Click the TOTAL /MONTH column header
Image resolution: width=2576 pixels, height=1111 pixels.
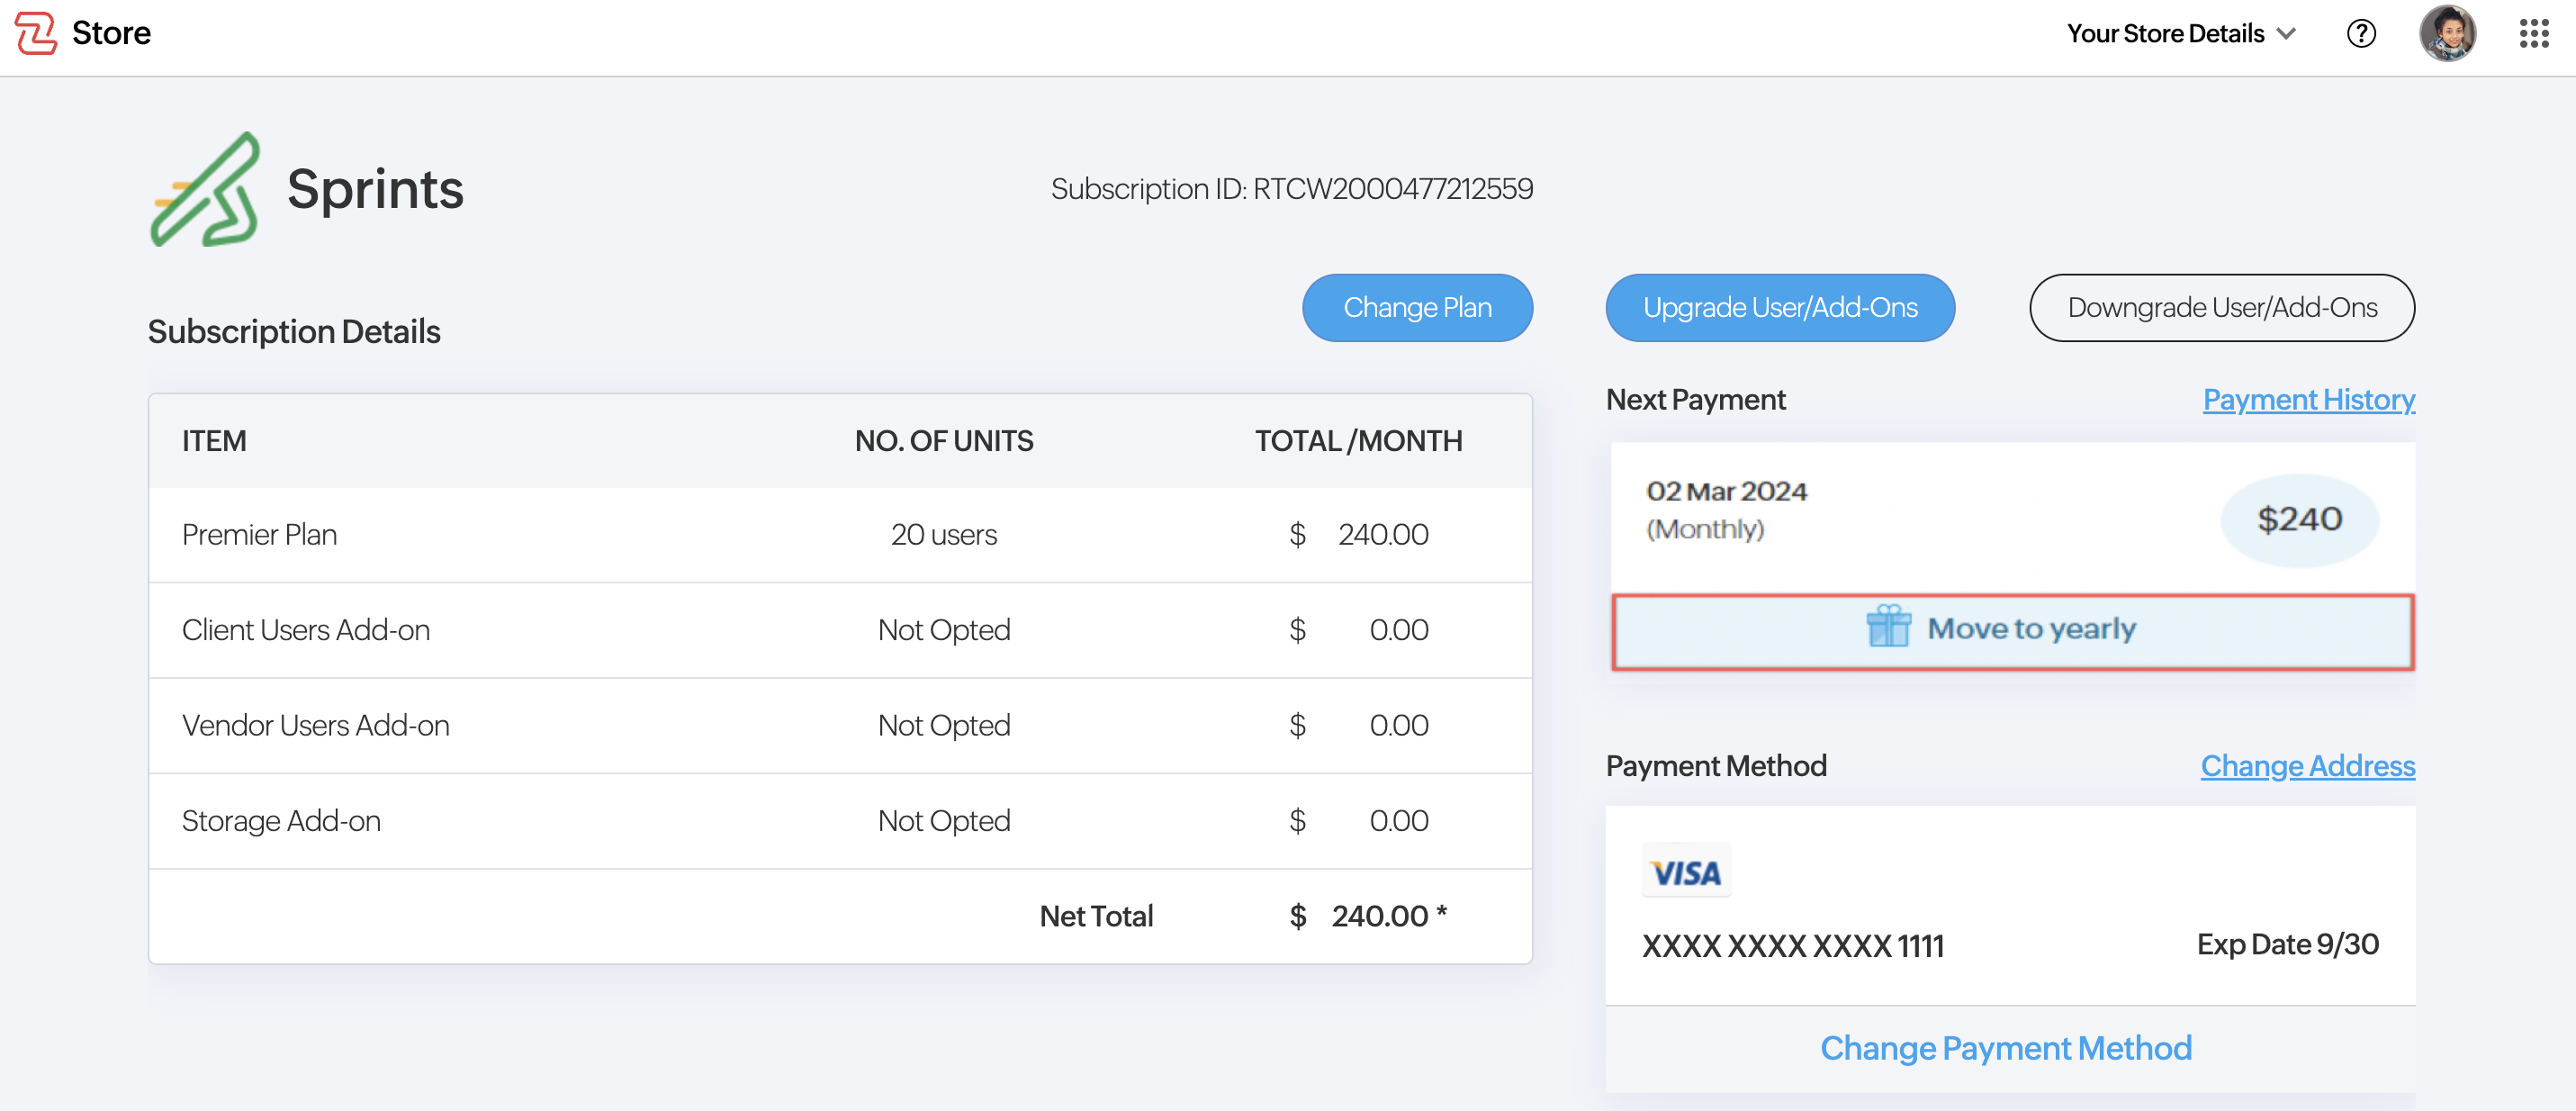point(1359,441)
